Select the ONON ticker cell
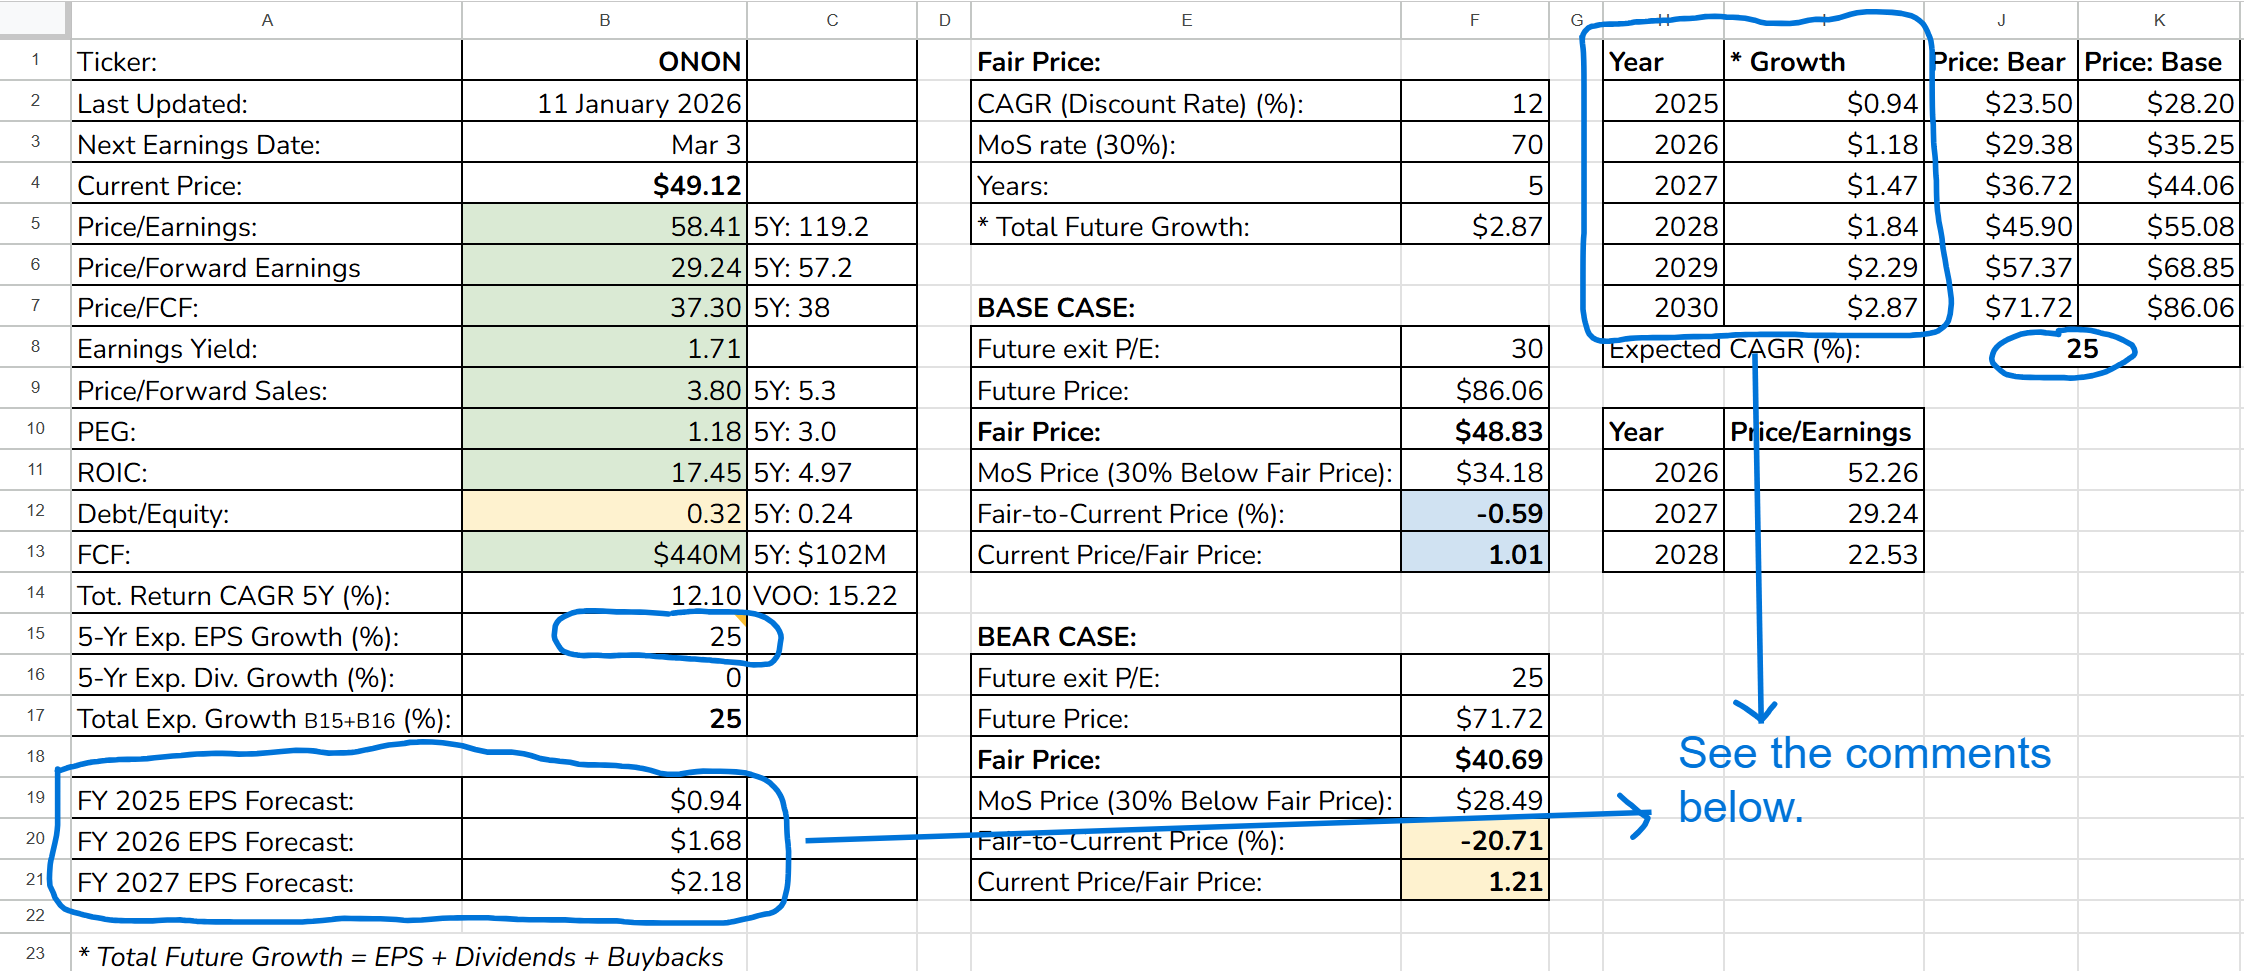 click(x=604, y=61)
